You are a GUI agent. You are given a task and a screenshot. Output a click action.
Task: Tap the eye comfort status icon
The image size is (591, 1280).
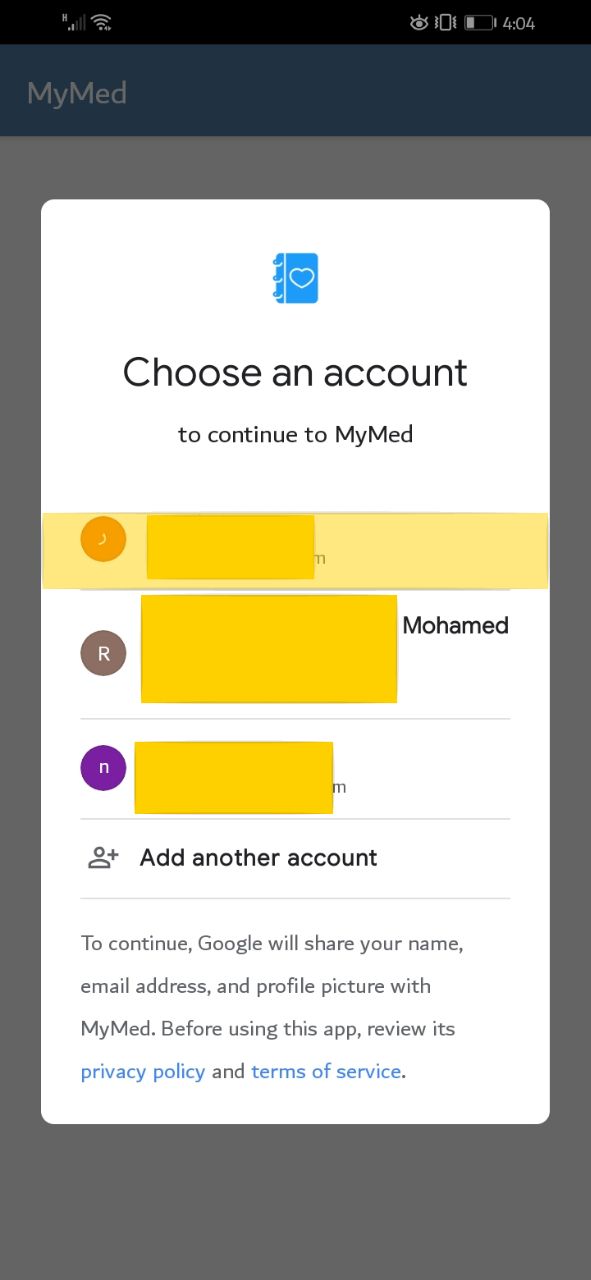tap(419, 22)
